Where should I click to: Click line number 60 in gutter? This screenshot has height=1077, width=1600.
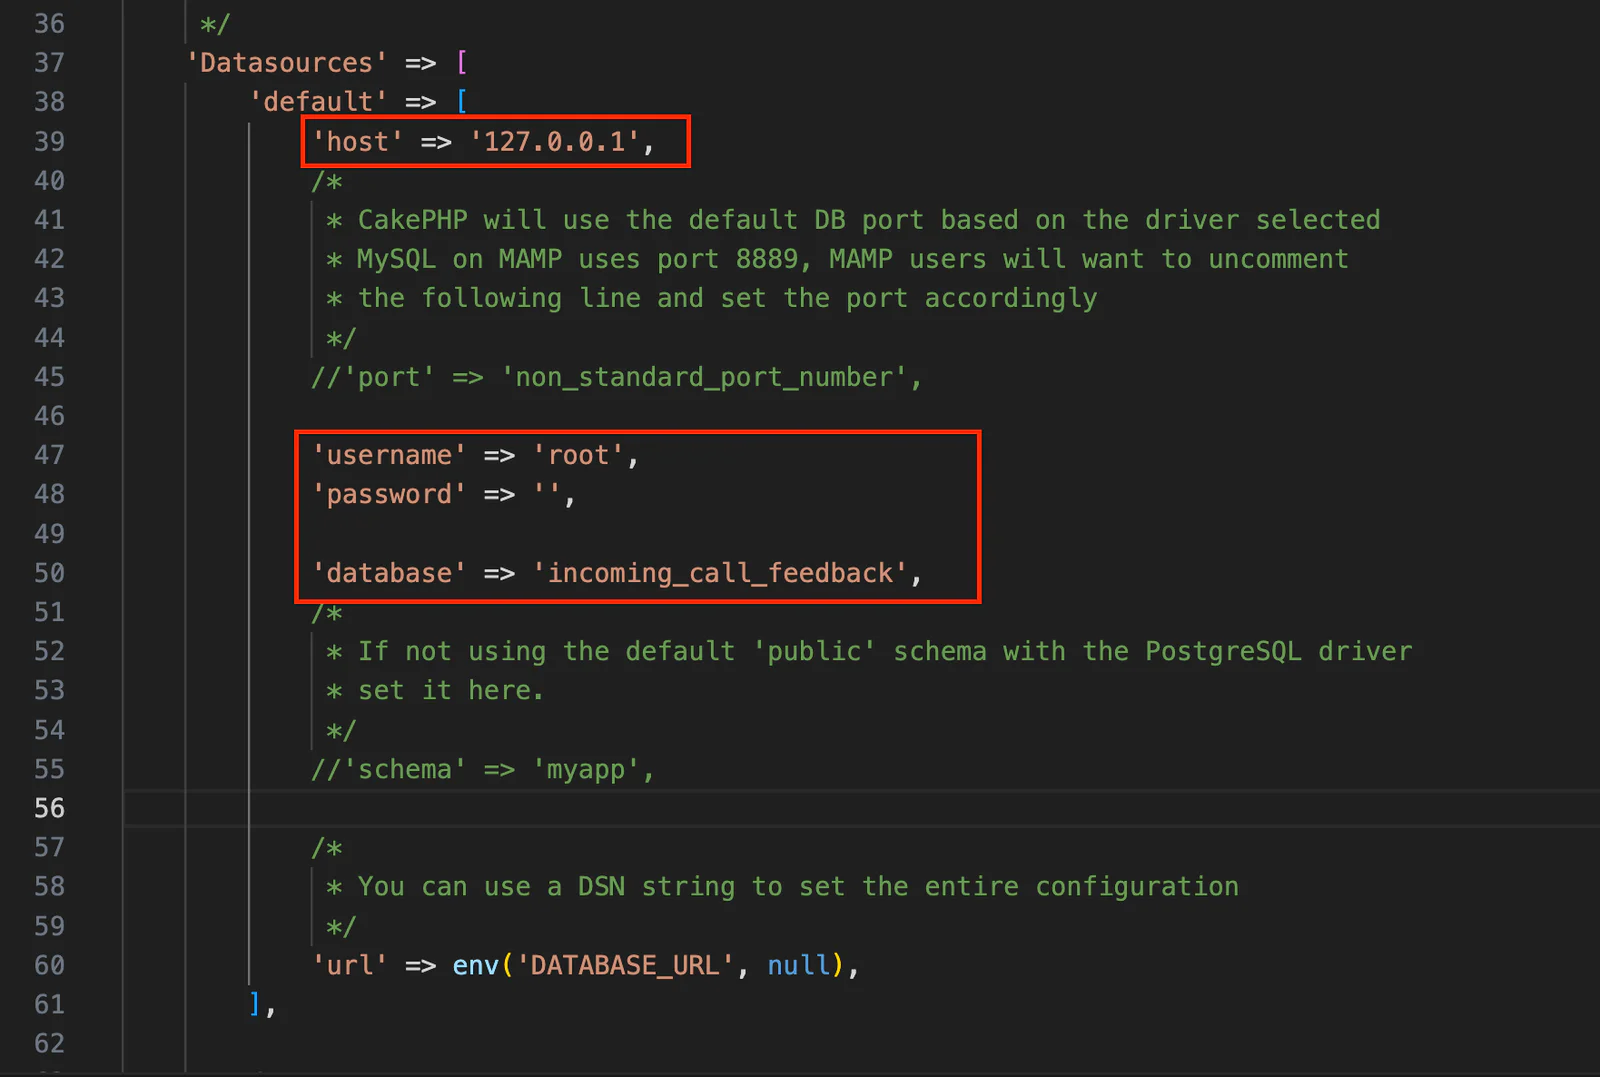49,965
